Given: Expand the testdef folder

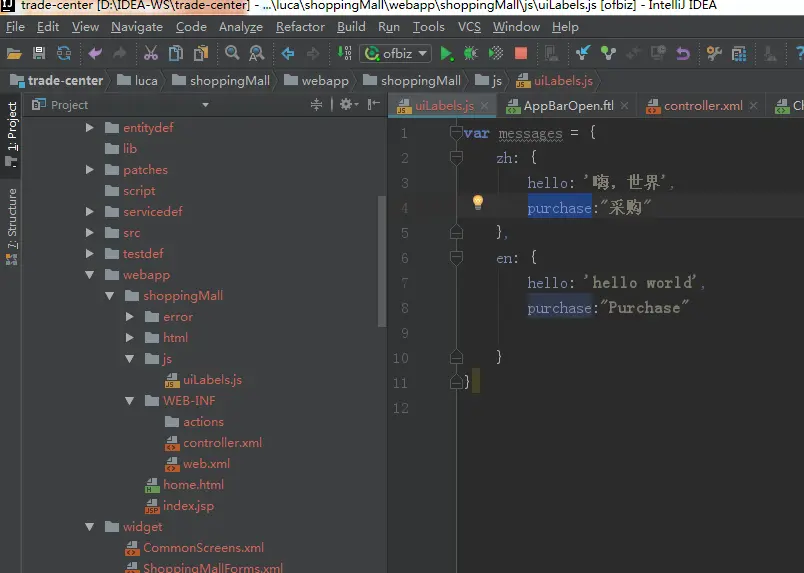Looking at the screenshot, I should pos(90,253).
